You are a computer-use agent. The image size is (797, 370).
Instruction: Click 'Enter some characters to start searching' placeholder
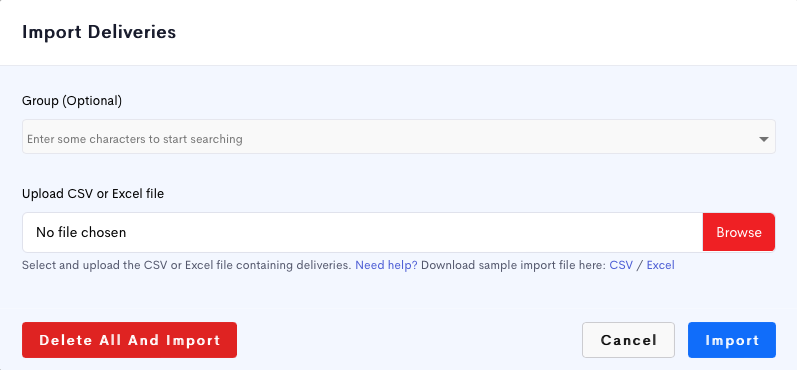(135, 139)
